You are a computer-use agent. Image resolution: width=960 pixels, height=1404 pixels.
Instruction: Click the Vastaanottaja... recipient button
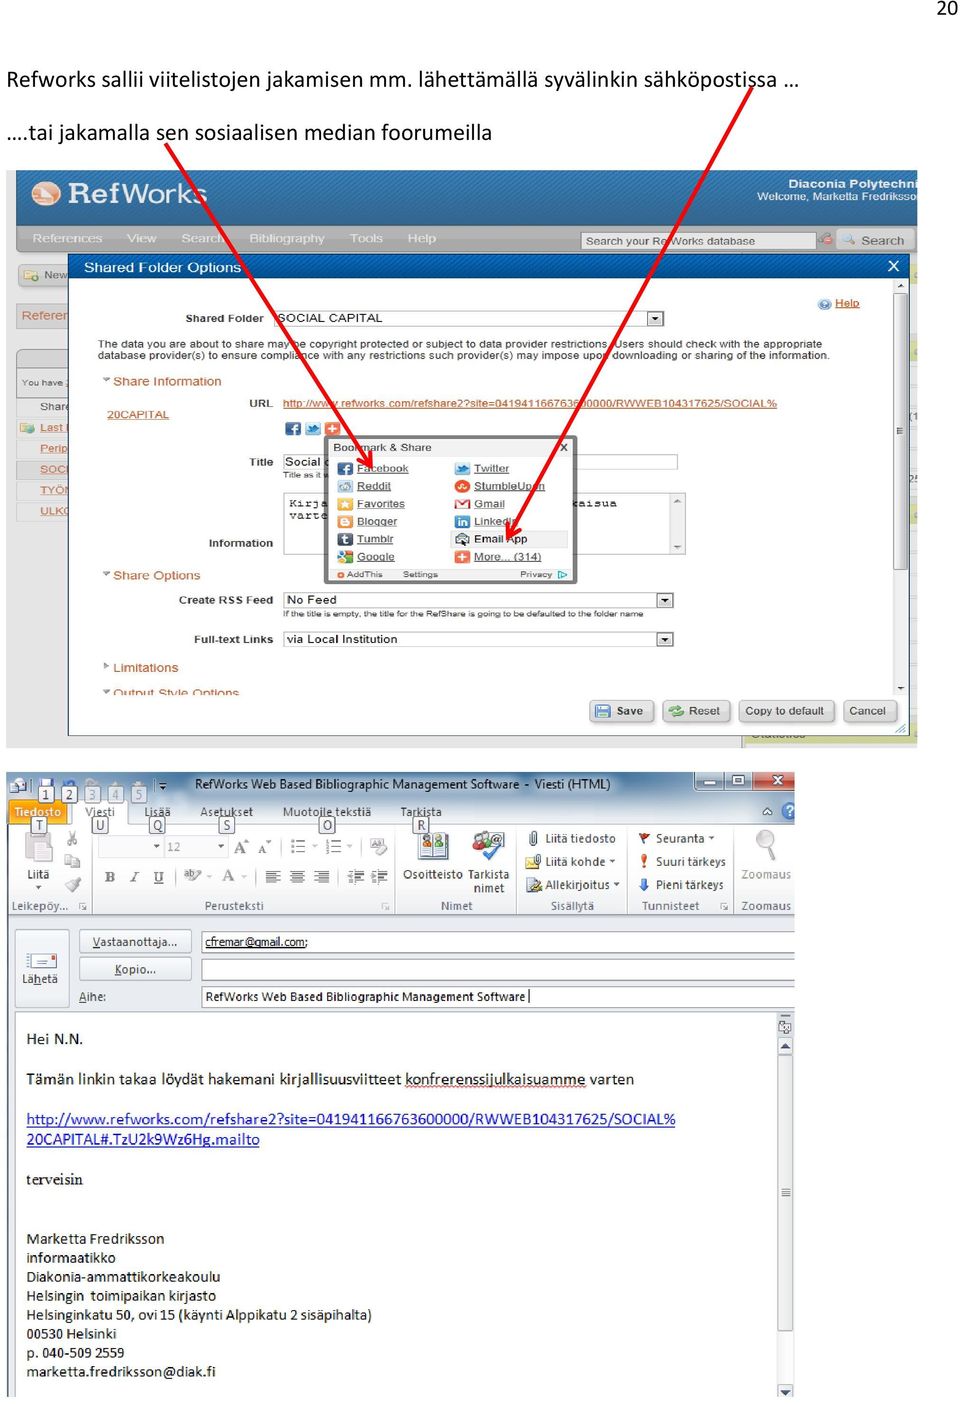coord(135,942)
